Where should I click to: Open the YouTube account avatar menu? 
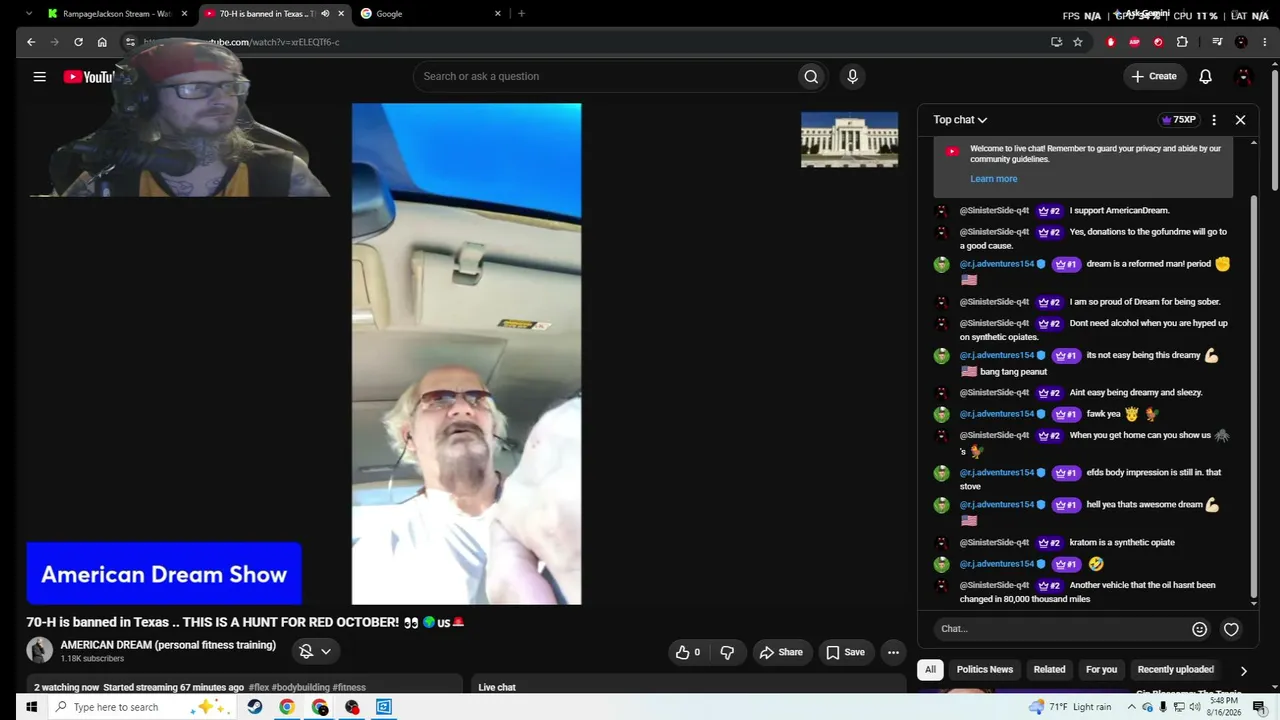1244,76
